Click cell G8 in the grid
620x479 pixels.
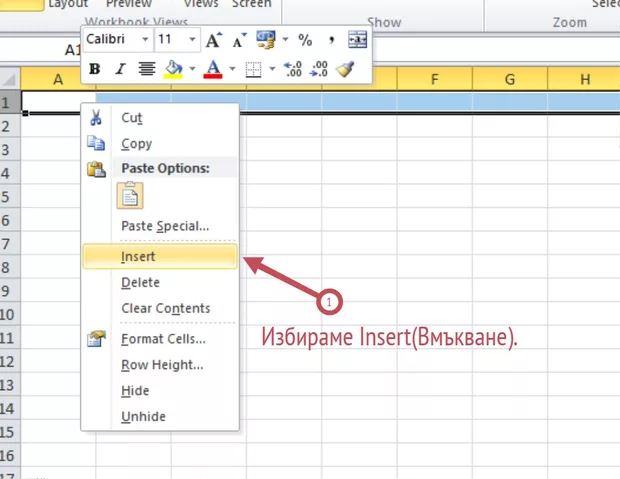(510, 267)
